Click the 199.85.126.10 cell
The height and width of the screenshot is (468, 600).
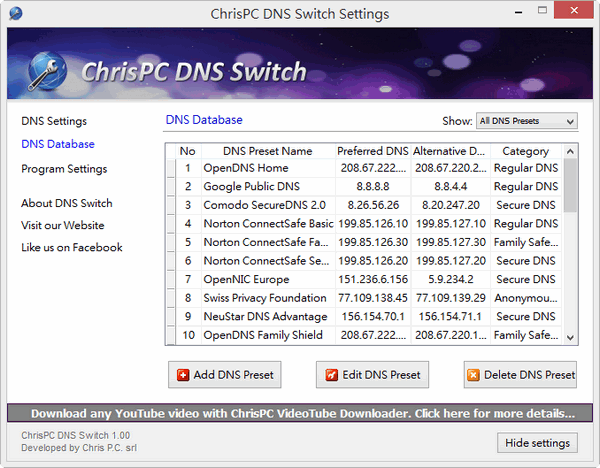coord(373,223)
